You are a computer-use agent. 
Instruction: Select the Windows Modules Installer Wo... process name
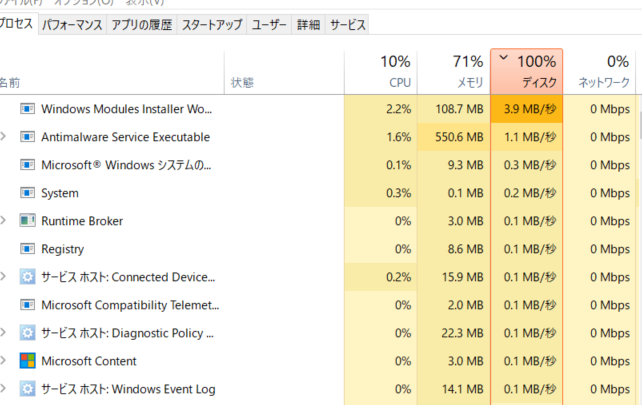click(127, 109)
